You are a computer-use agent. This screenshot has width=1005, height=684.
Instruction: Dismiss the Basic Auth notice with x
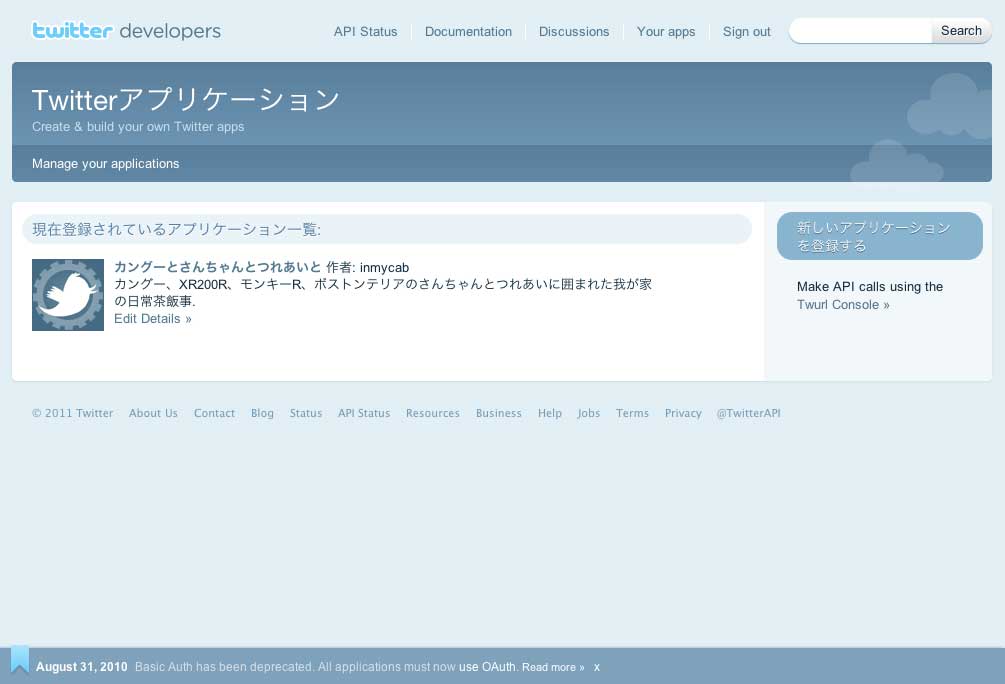[597, 667]
